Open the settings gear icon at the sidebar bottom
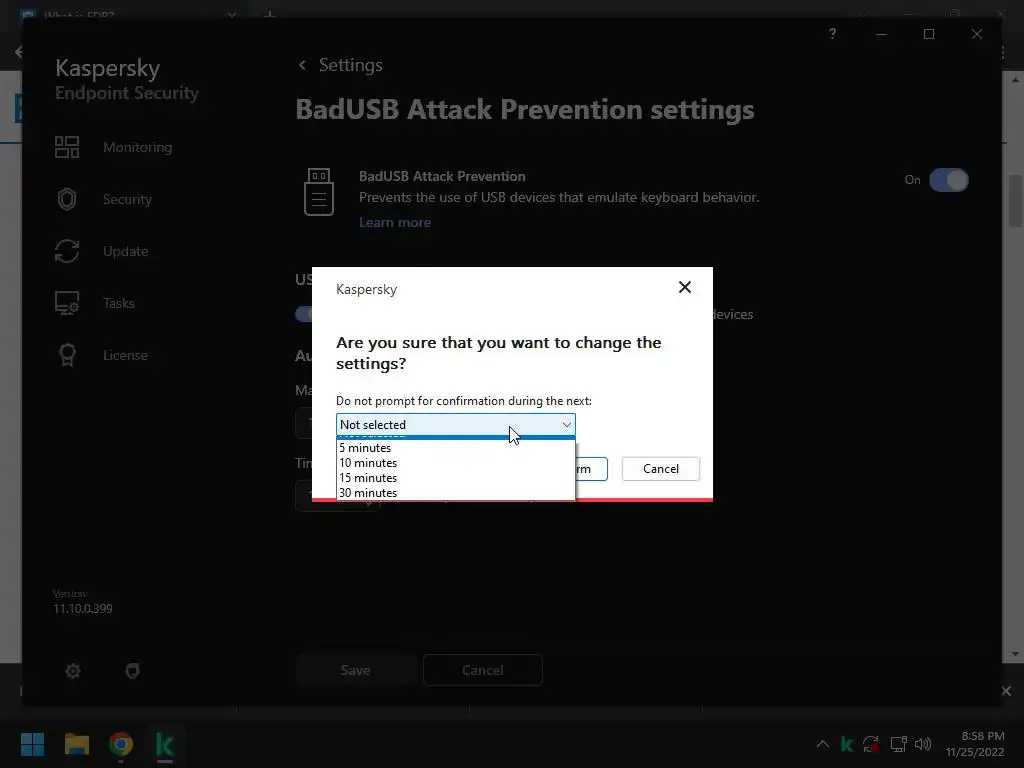This screenshot has width=1024, height=768. point(73,671)
